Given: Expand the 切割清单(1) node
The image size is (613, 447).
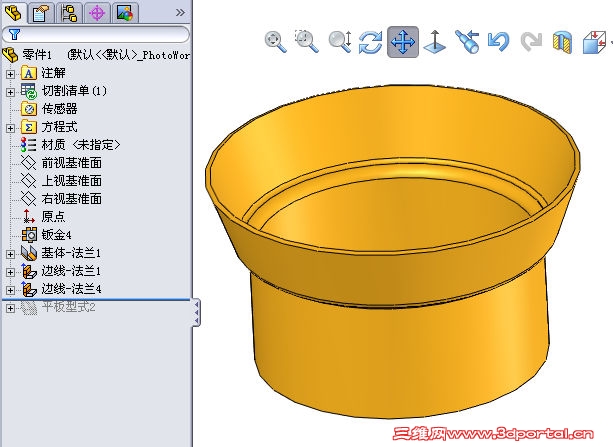Looking at the screenshot, I should [x=10, y=92].
